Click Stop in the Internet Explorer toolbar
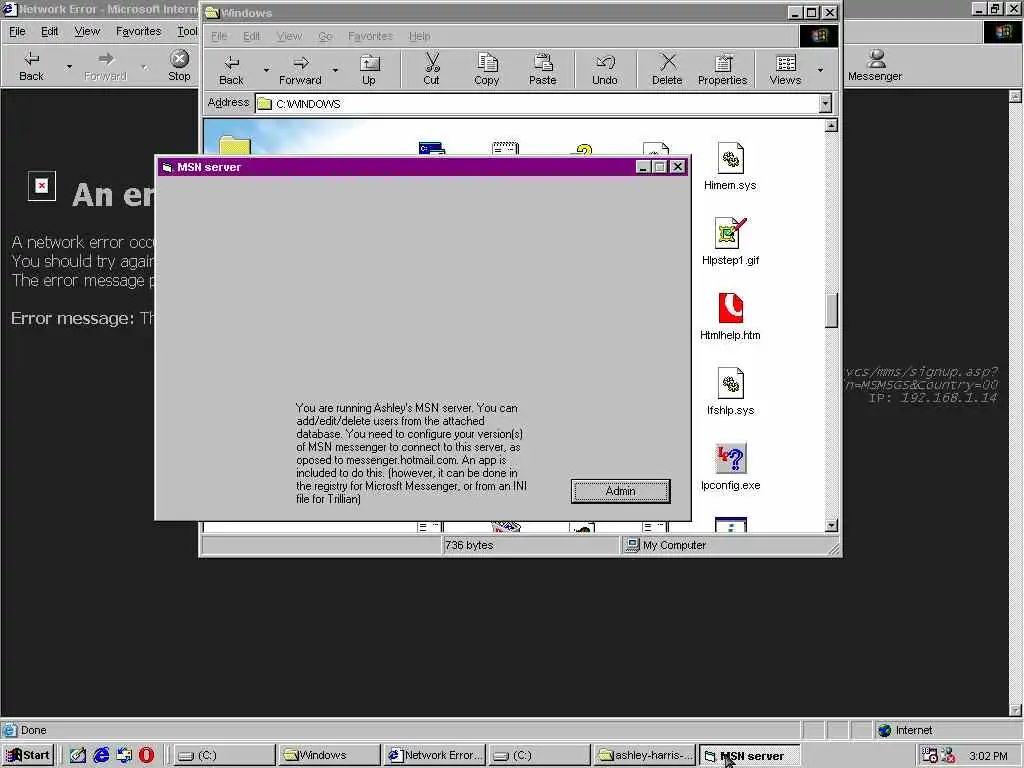 click(x=179, y=66)
